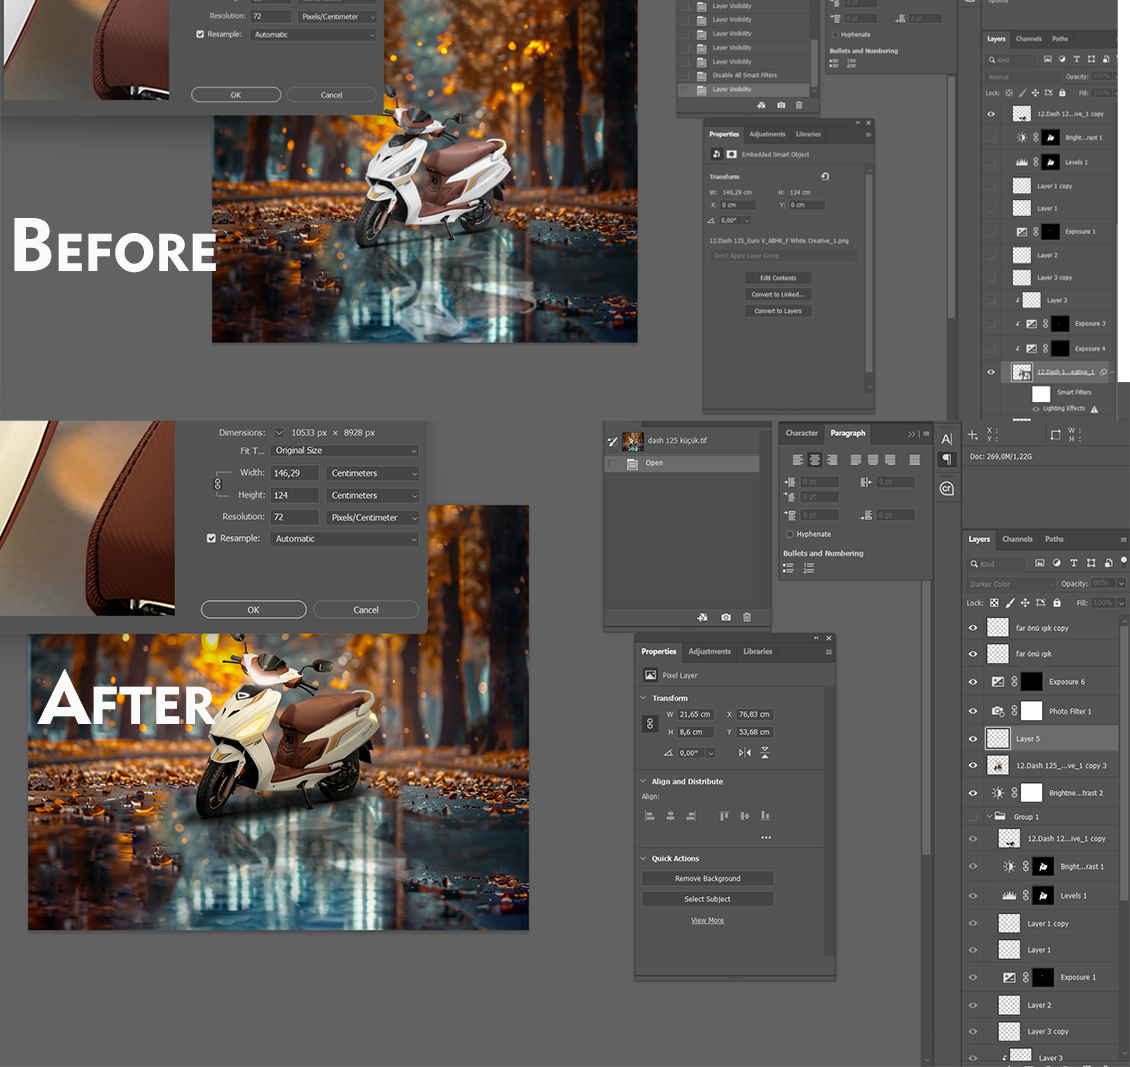Viewport: 1130px width, 1067px height.
Task: Open Opacity 80% slider arrow
Action: coord(1121,583)
